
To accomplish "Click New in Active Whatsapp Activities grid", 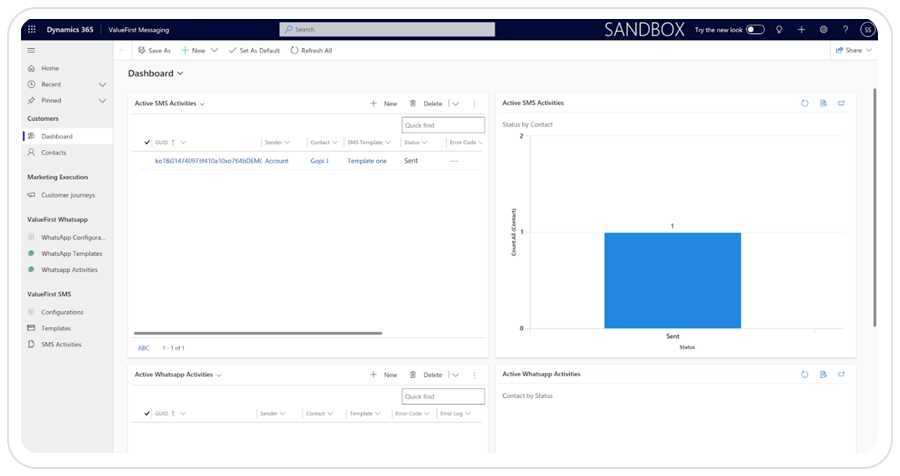I will [x=383, y=375].
